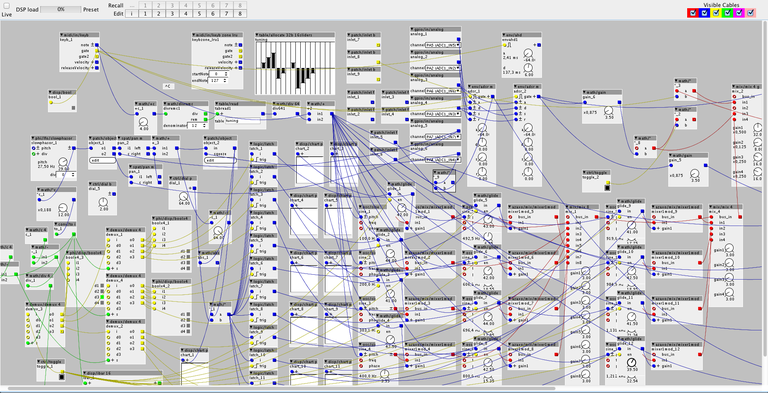Toggle the magenta visible cables checkbox

coord(740,13)
